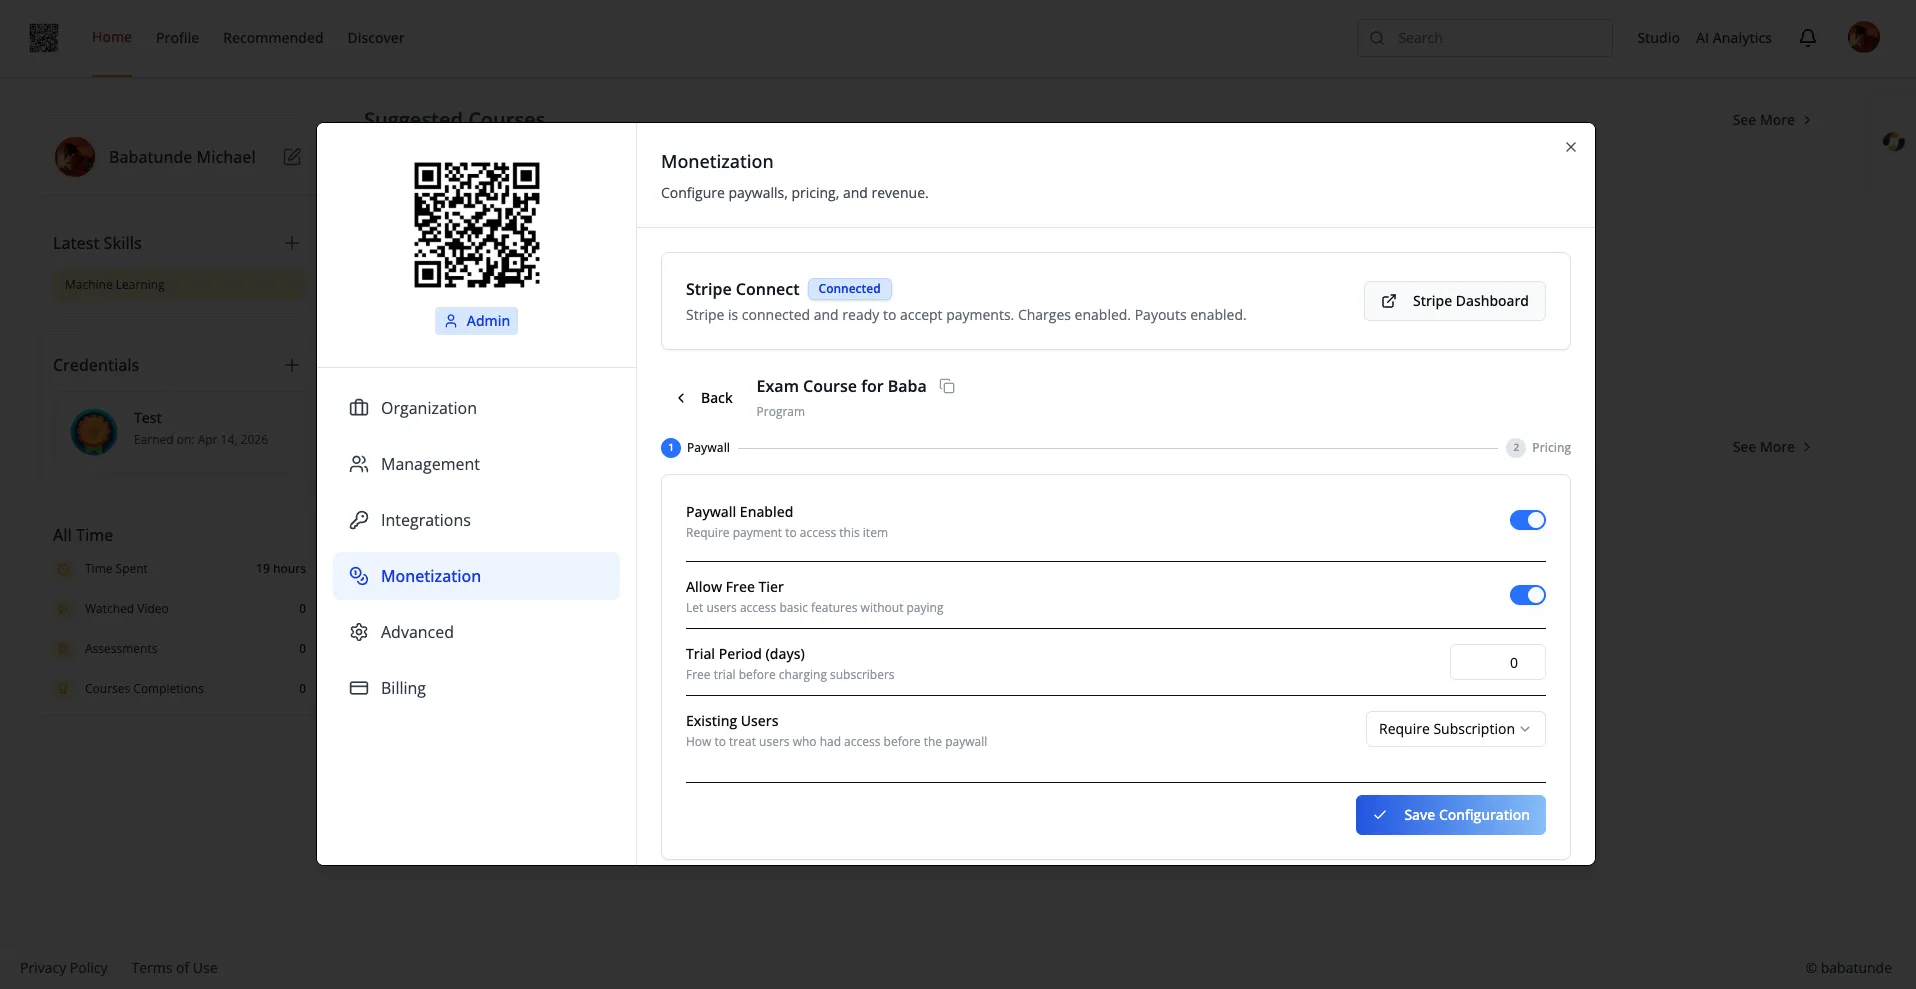The height and width of the screenshot is (989, 1916).
Task: Open Studio from the navbar
Action: [1658, 38]
